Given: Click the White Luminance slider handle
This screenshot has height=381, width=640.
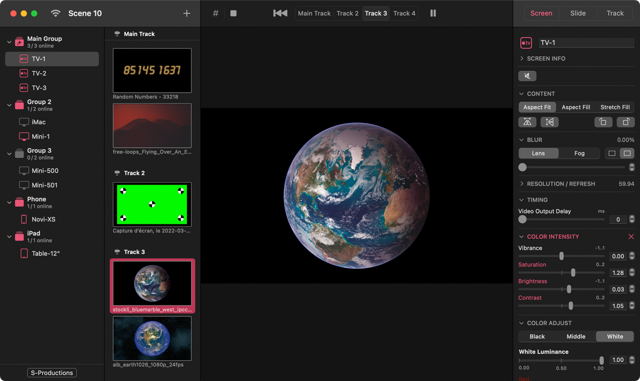Looking at the screenshot, I should click(x=601, y=361).
